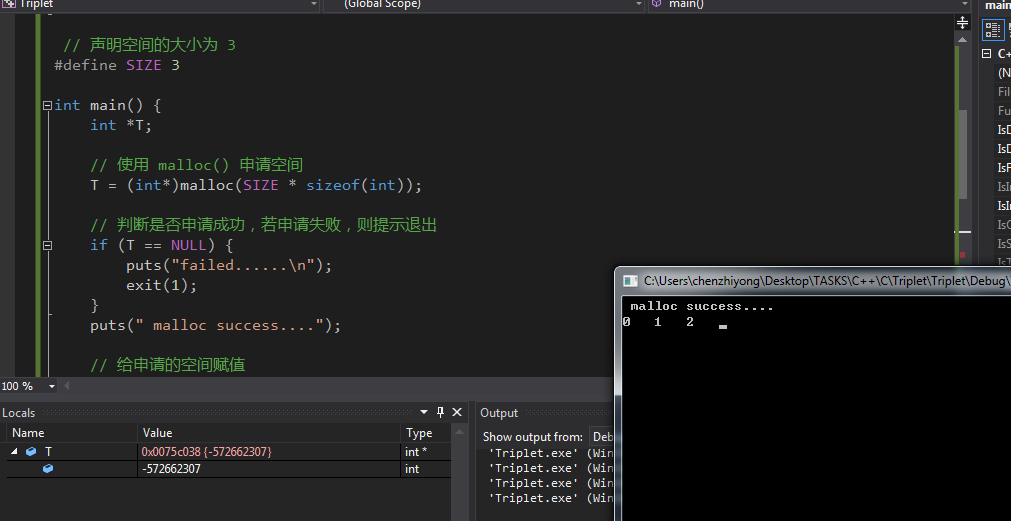1011x521 pixels.
Task: Close the Locals panel
Action: pyautogui.click(x=457, y=412)
